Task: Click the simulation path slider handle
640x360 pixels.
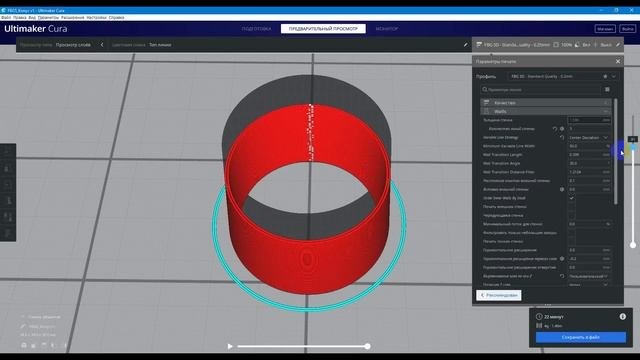Action: click(x=367, y=346)
